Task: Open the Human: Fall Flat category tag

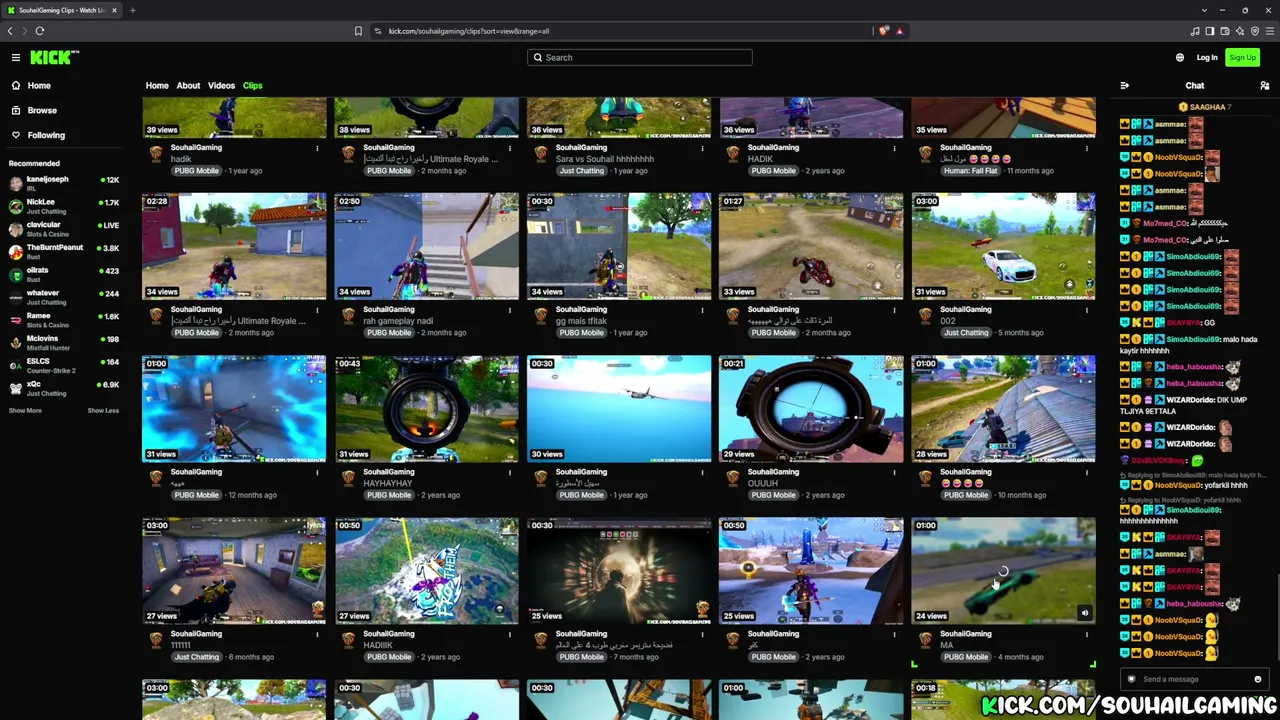Action: tap(971, 171)
